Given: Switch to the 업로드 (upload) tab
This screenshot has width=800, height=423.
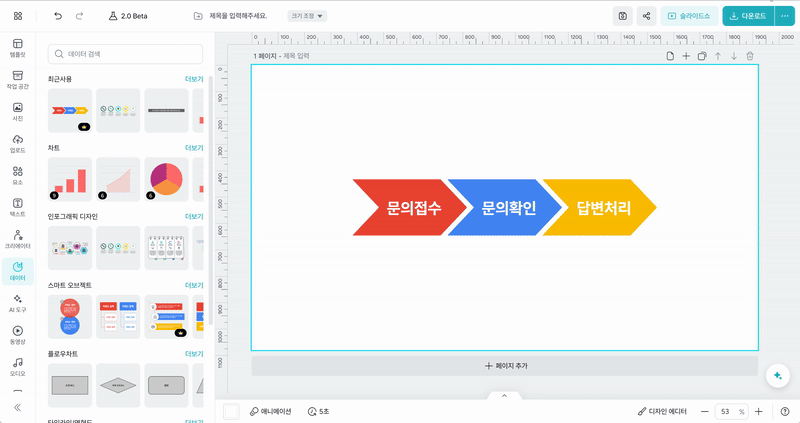Looking at the screenshot, I should click(17, 143).
